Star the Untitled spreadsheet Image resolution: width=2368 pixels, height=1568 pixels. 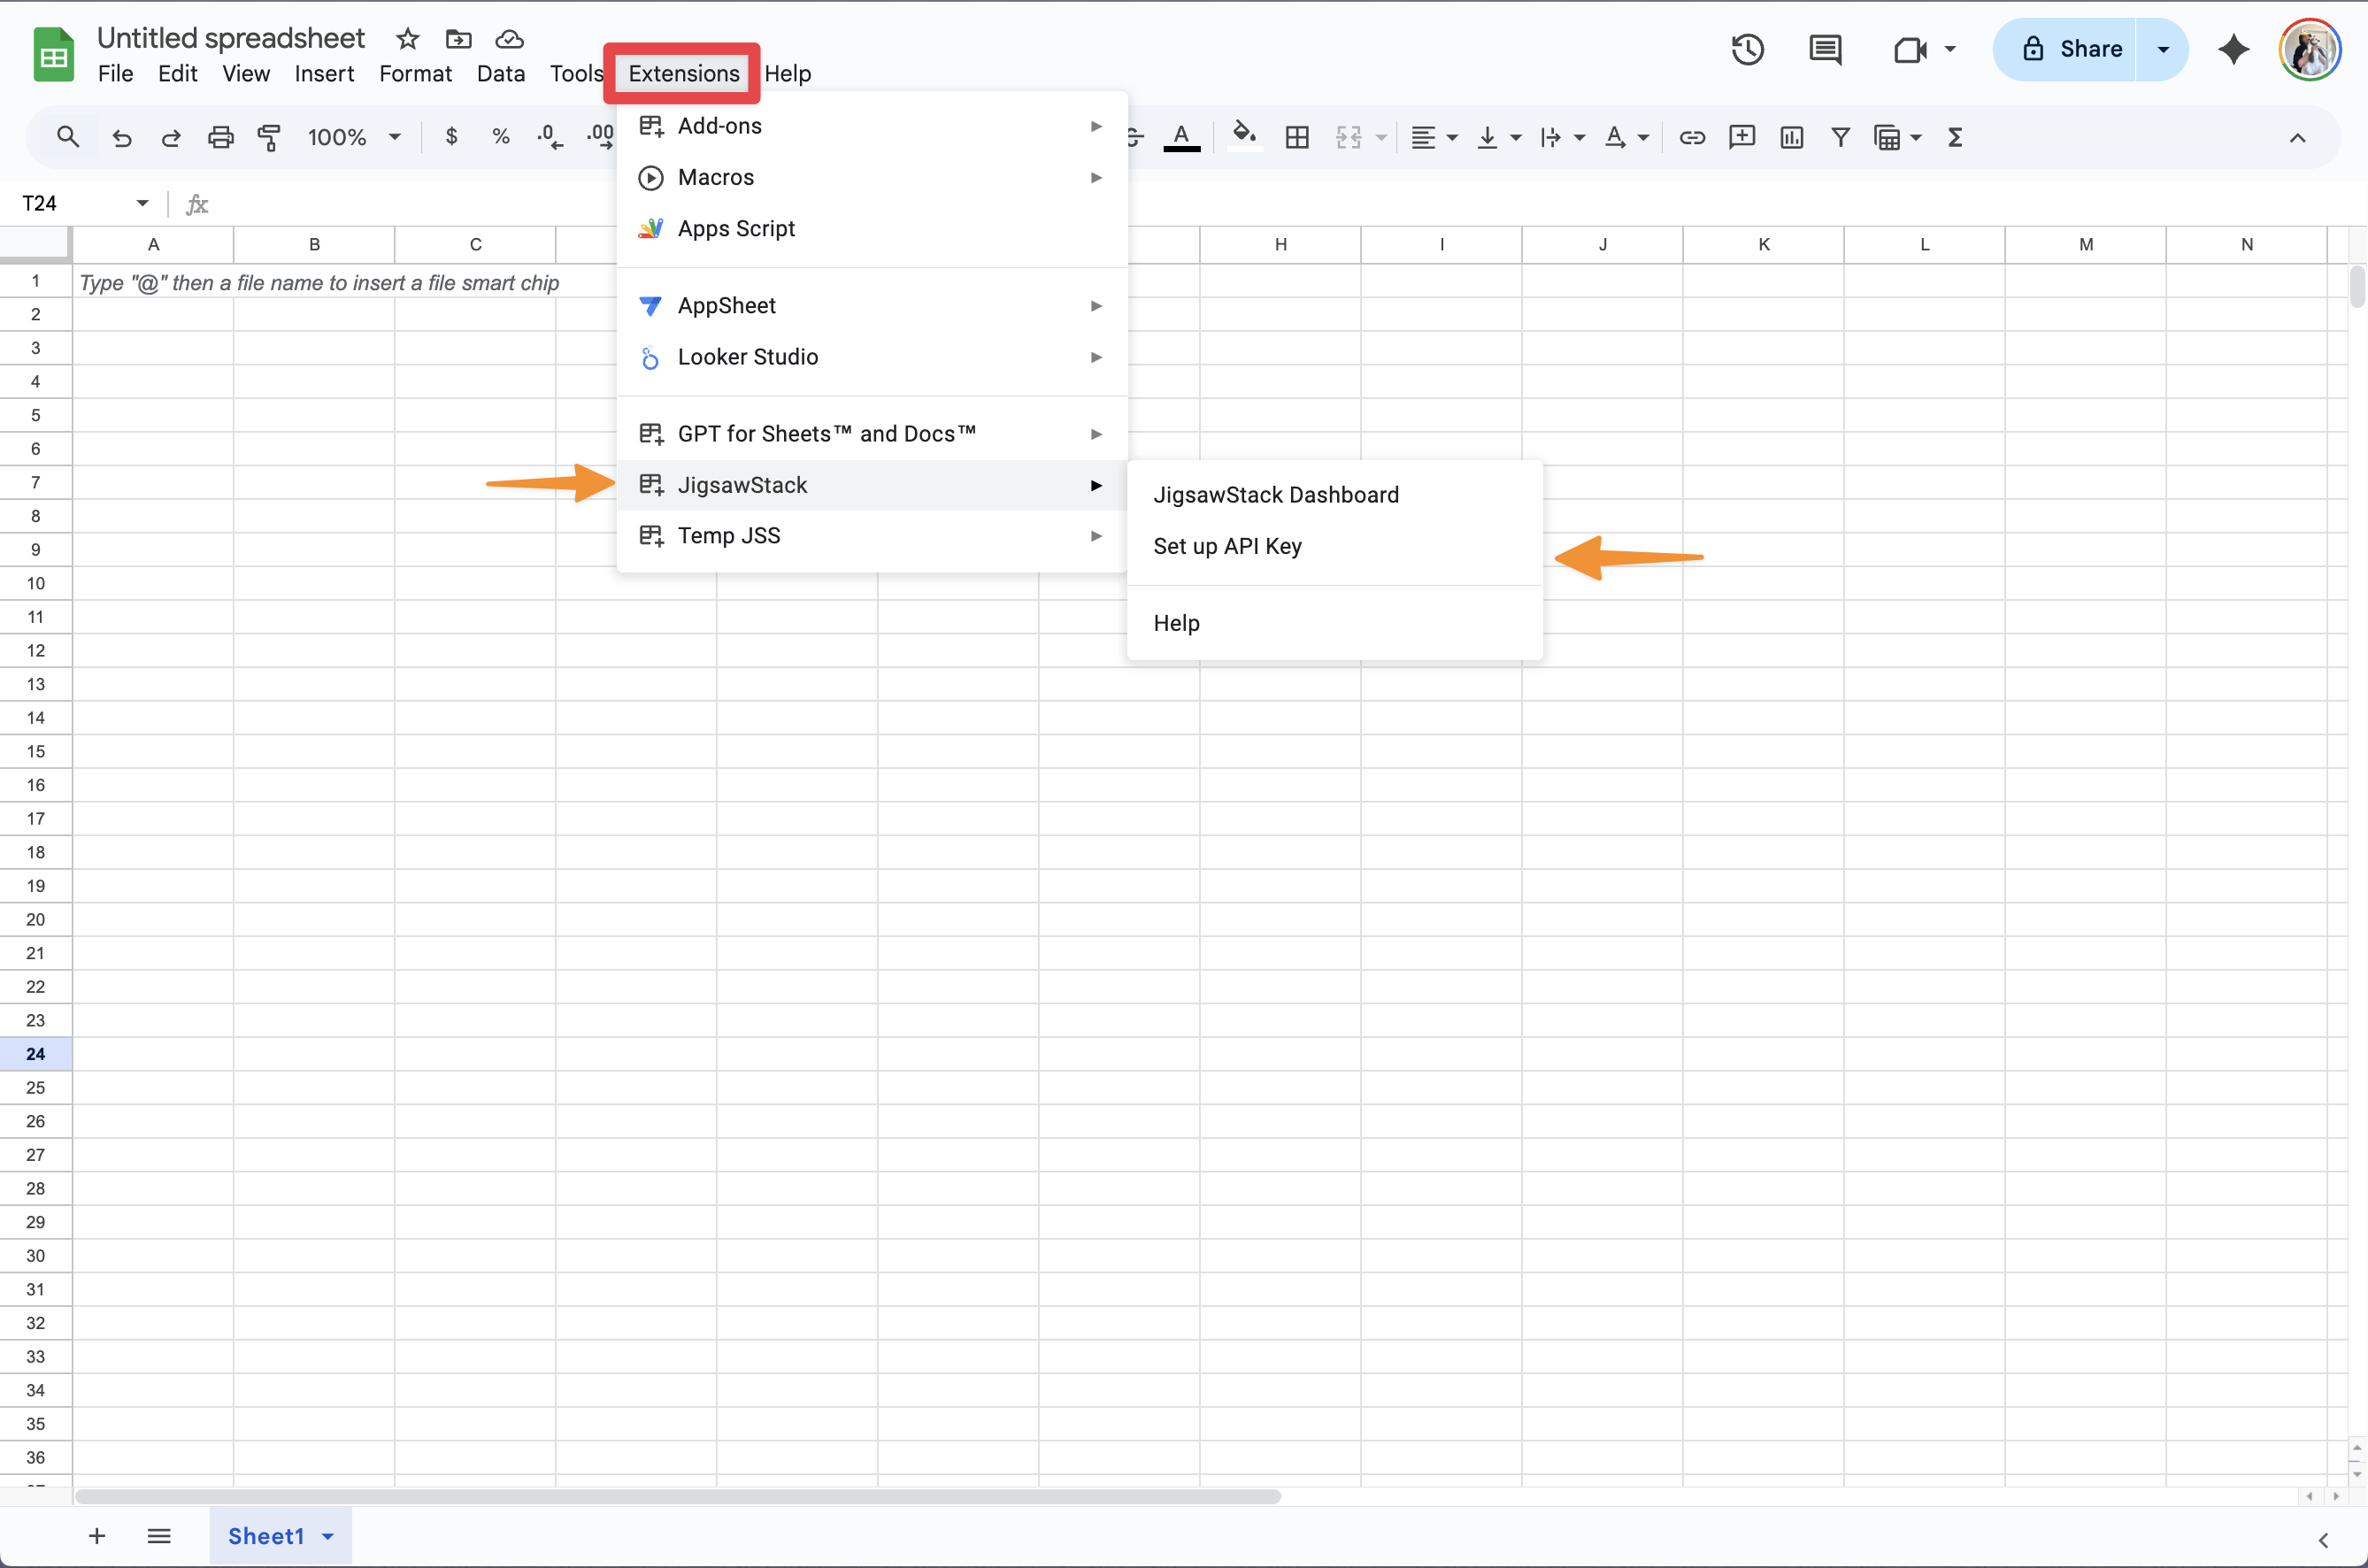tap(407, 39)
